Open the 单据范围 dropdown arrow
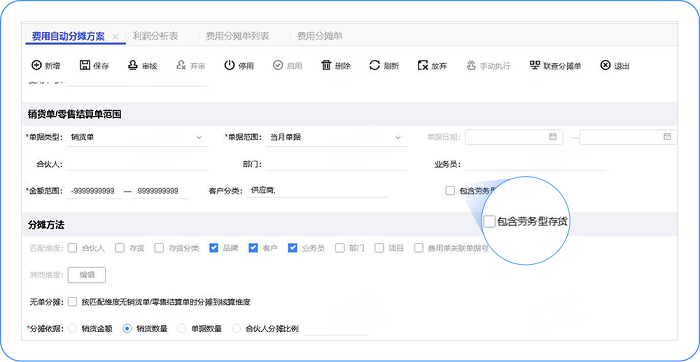The height and width of the screenshot is (362, 700). (x=398, y=137)
